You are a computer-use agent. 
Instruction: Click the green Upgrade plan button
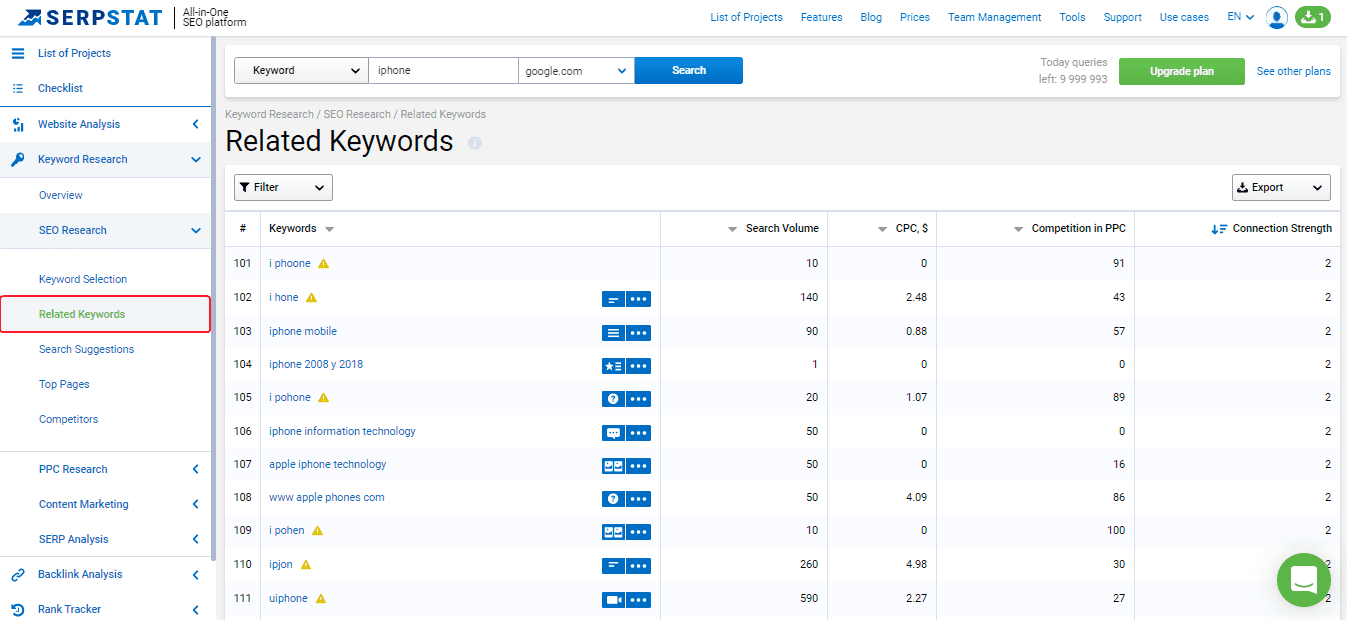(x=1181, y=71)
